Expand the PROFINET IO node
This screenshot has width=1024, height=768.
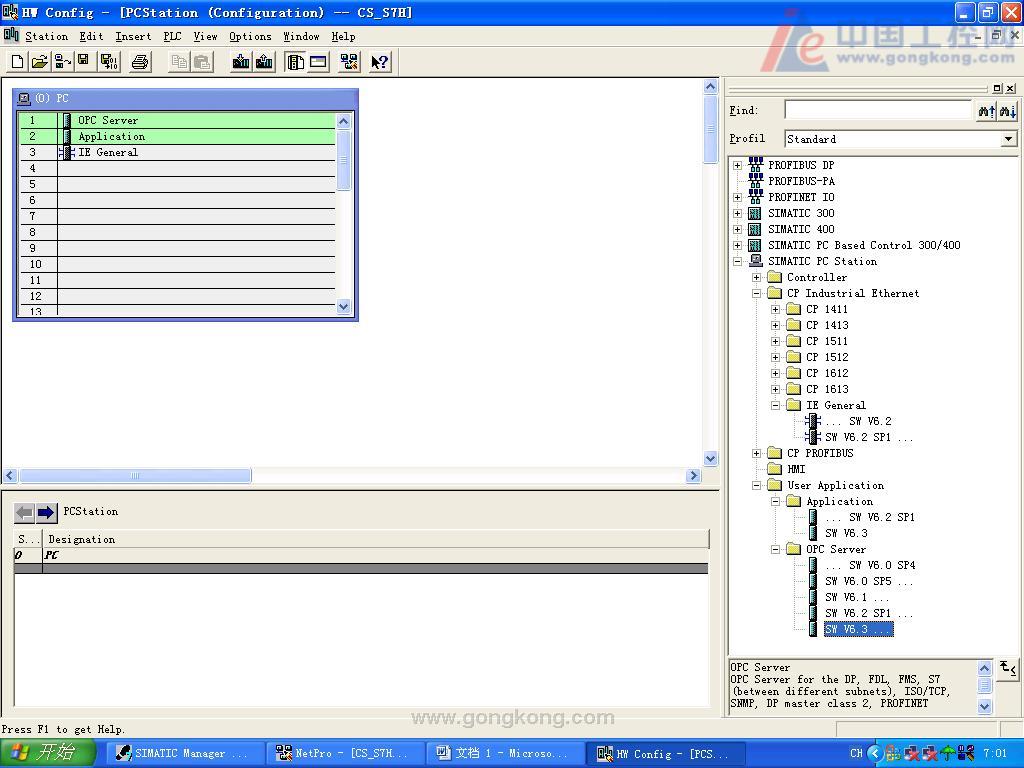click(x=737, y=198)
